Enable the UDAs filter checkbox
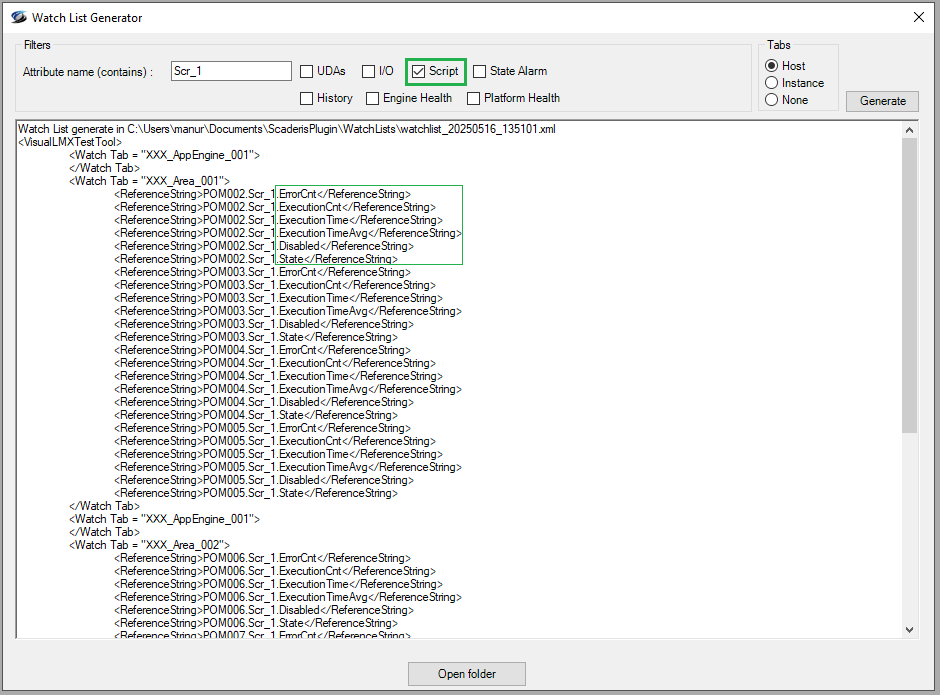The height and width of the screenshot is (695, 940). (308, 71)
